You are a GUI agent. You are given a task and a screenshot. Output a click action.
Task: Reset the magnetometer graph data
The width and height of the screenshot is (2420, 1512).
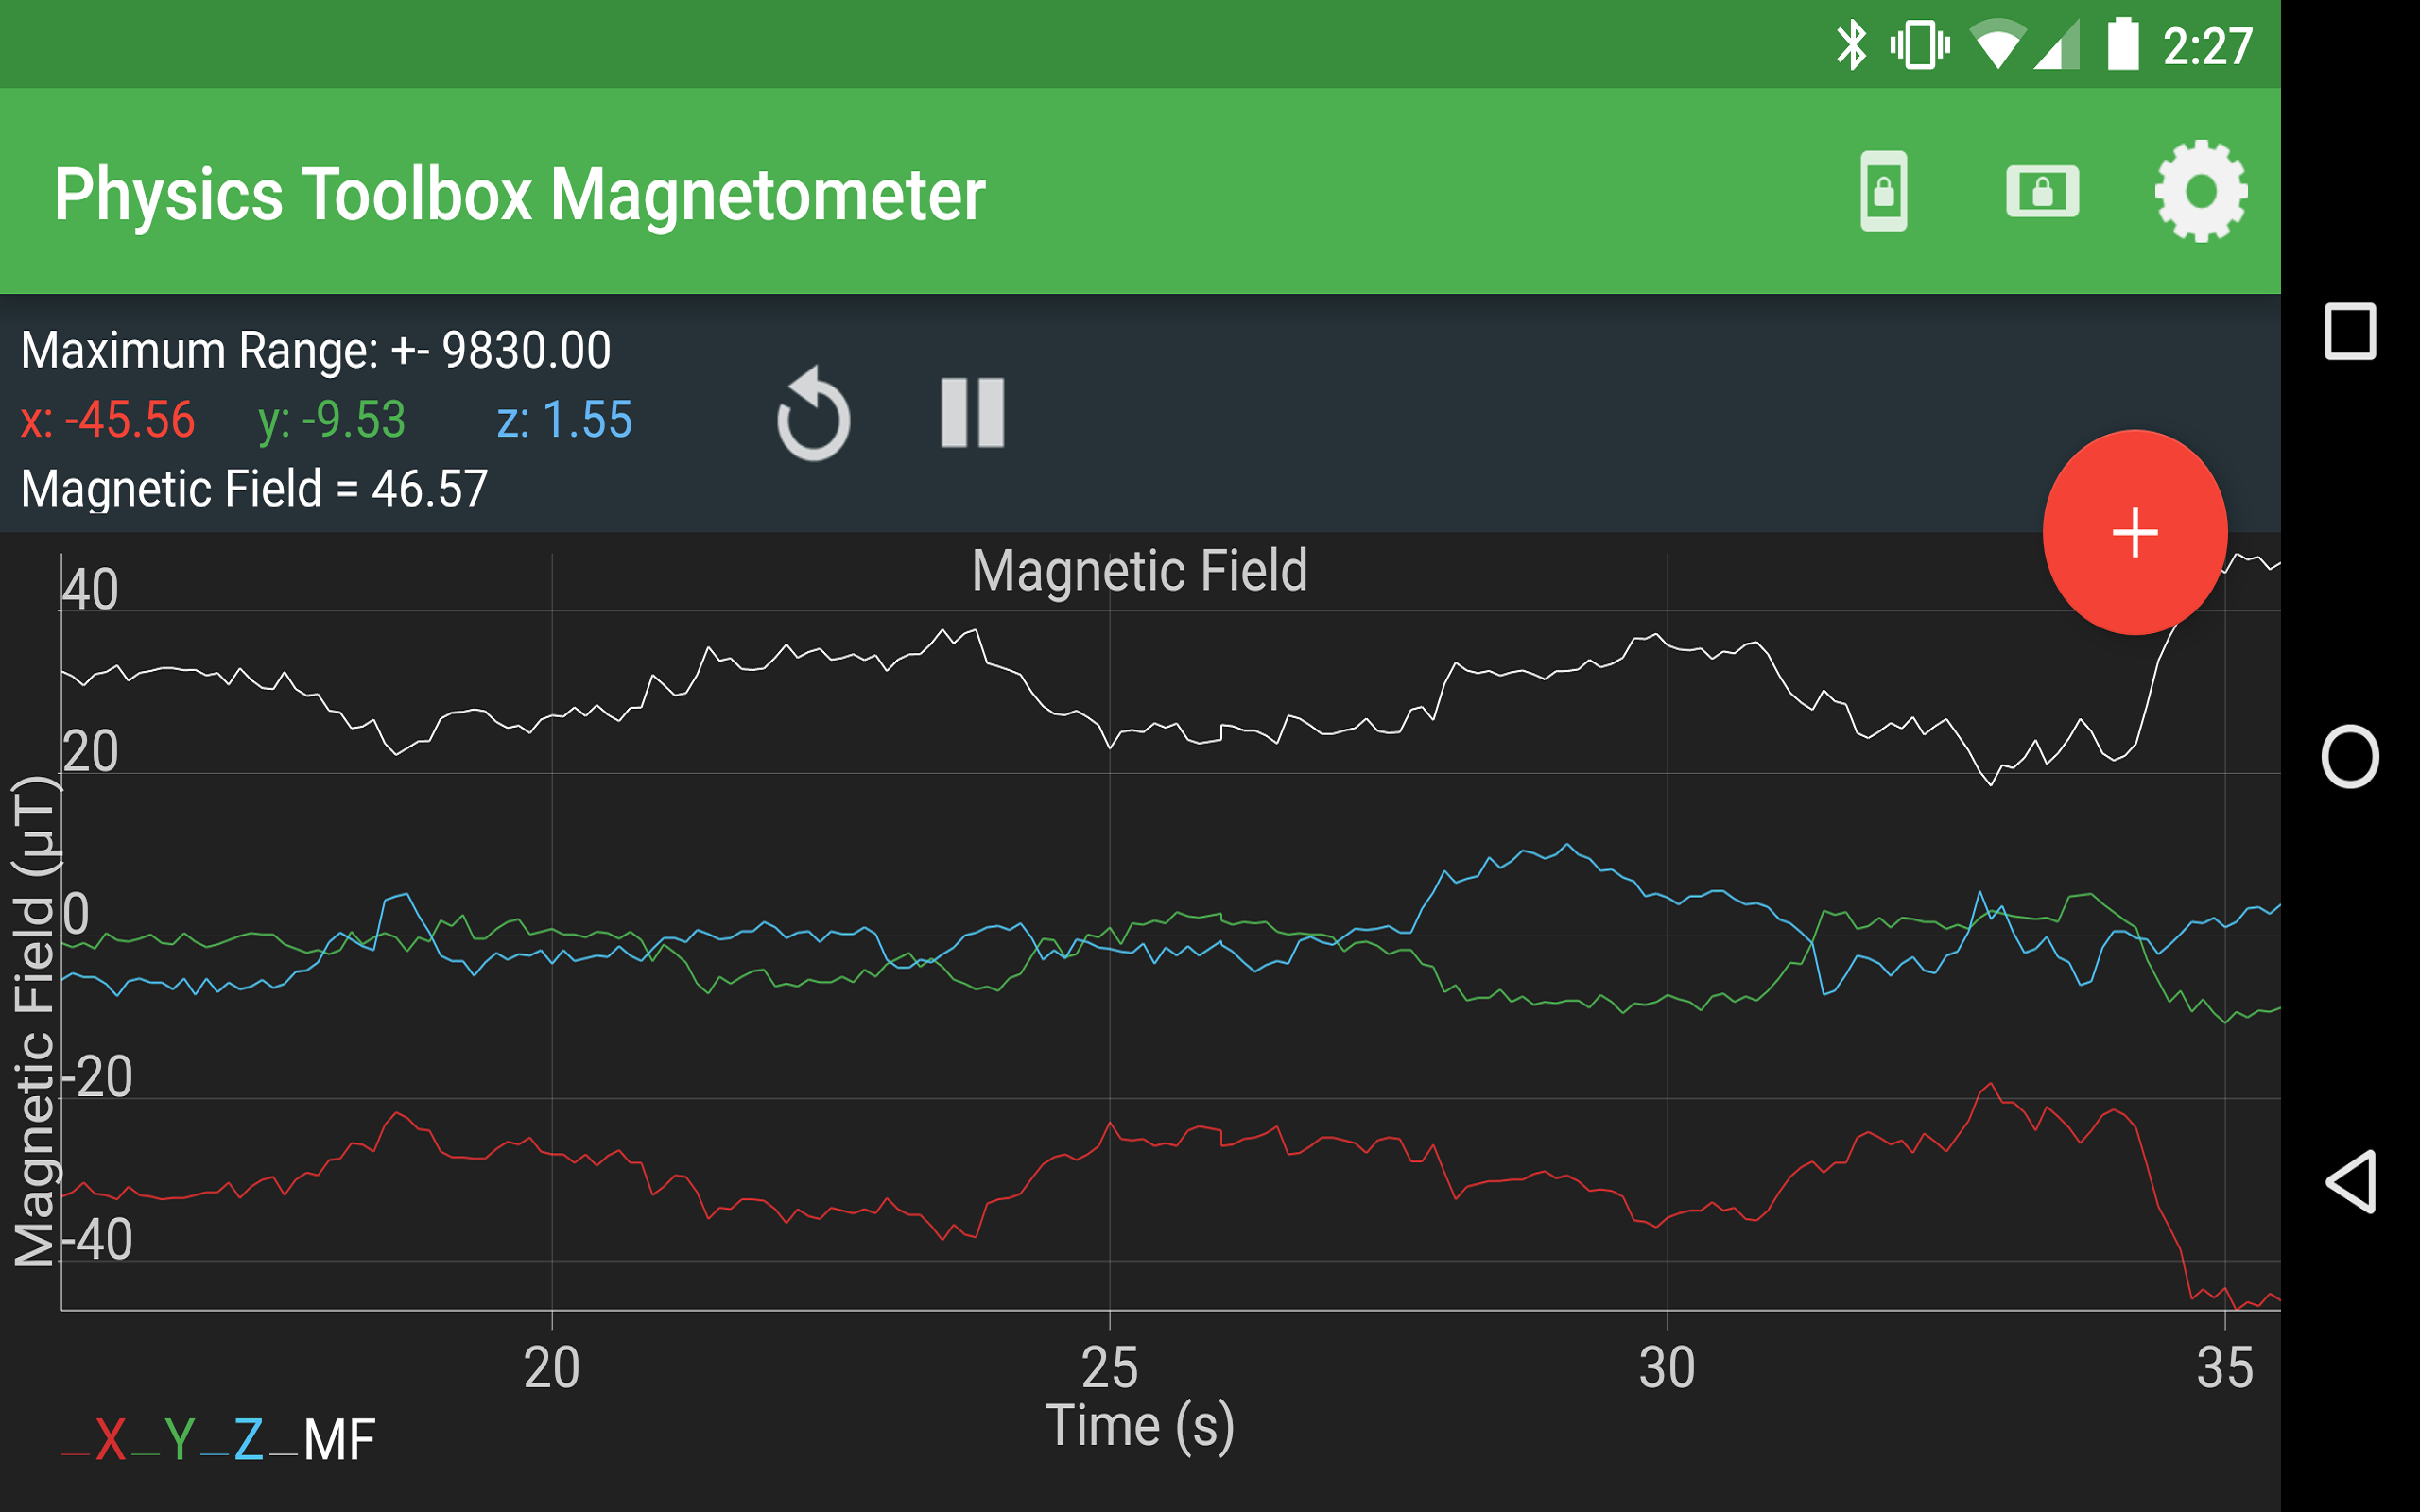[812, 414]
